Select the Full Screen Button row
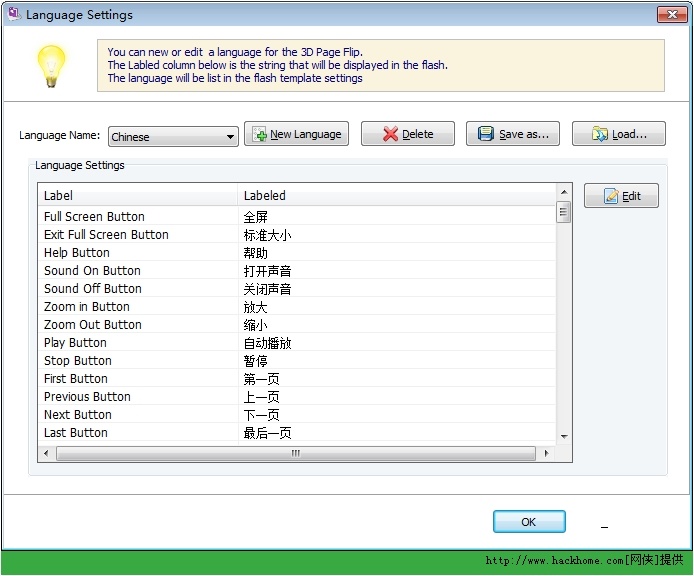694x576 pixels. click(297, 216)
